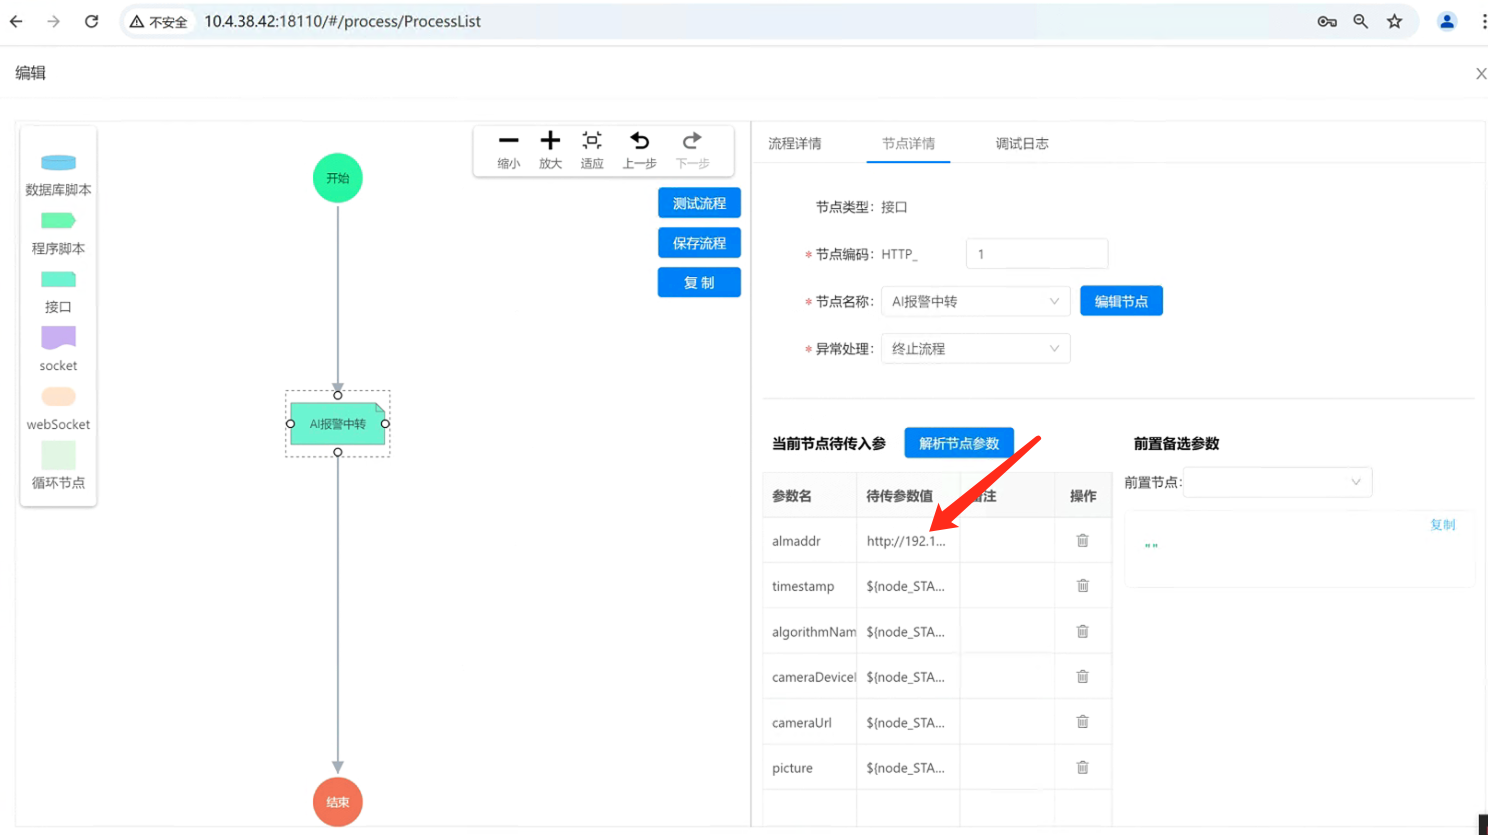Image resolution: width=1488 pixels, height=835 pixels.
Task: Undo with the 上一步 icon
Action: (640, 141)
